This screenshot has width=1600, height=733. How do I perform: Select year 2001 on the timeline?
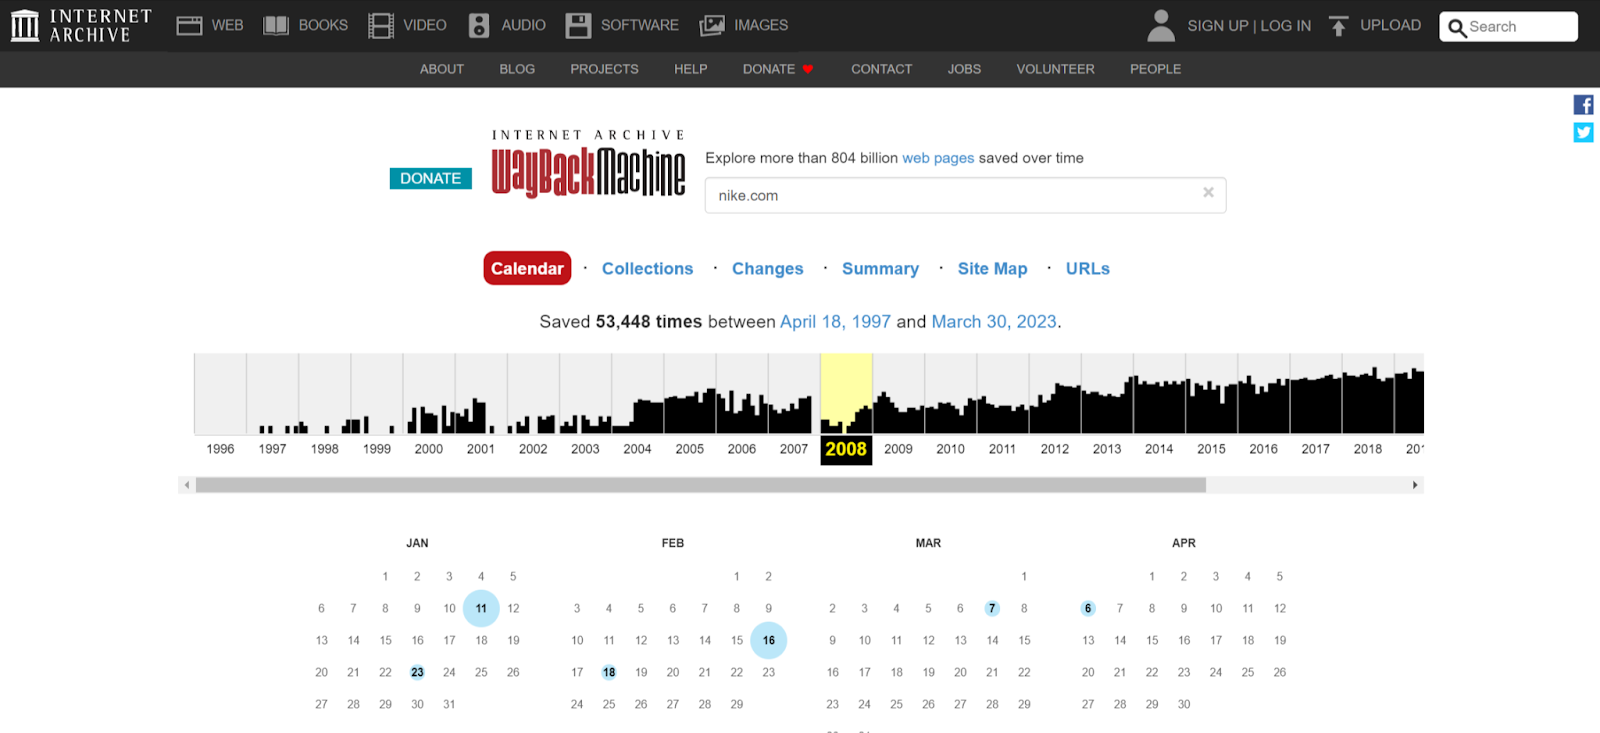(x=481, y=449)
